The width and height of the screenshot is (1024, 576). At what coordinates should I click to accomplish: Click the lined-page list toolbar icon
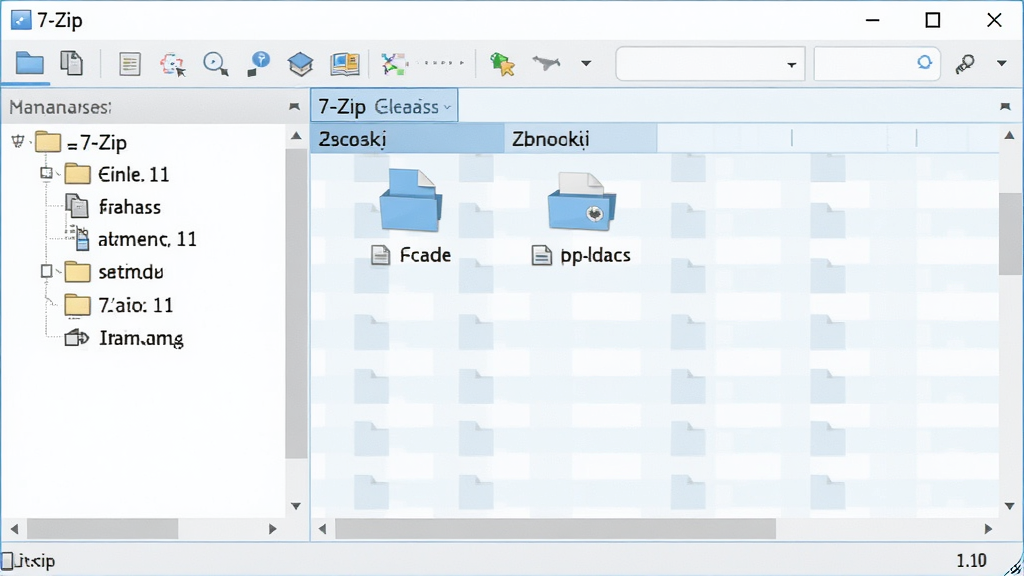tap(129, 64)
